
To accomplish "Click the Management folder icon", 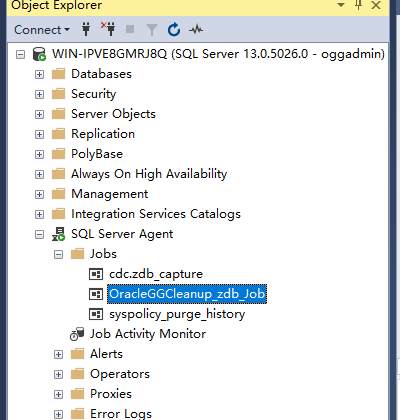I will (59, 194).
